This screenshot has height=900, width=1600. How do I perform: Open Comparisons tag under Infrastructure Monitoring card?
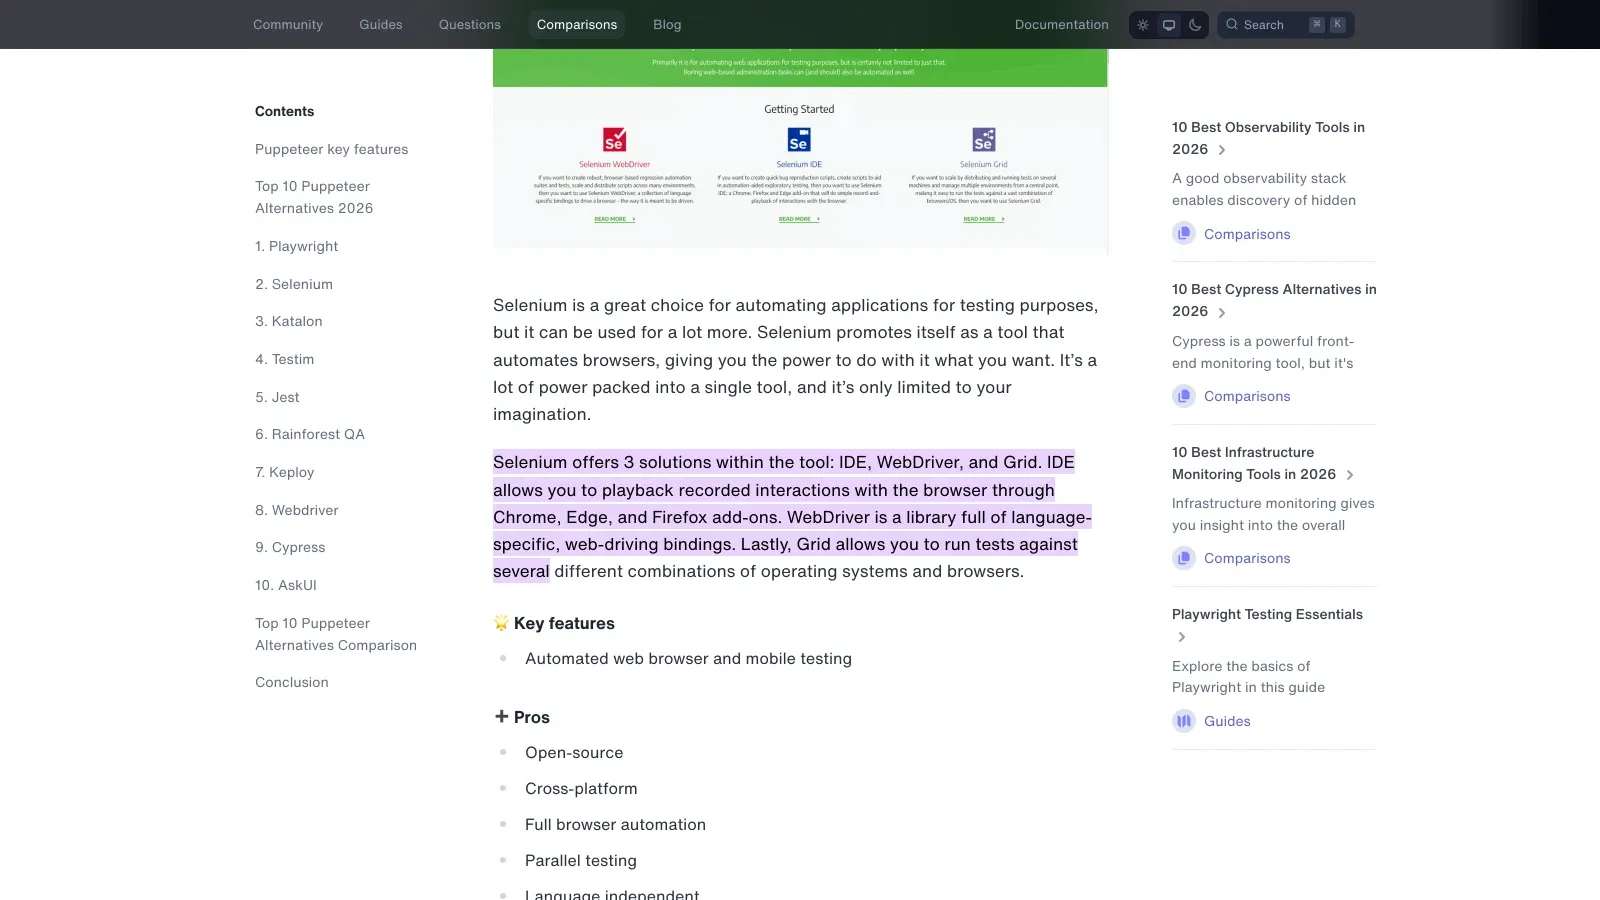pos(1247,558)
